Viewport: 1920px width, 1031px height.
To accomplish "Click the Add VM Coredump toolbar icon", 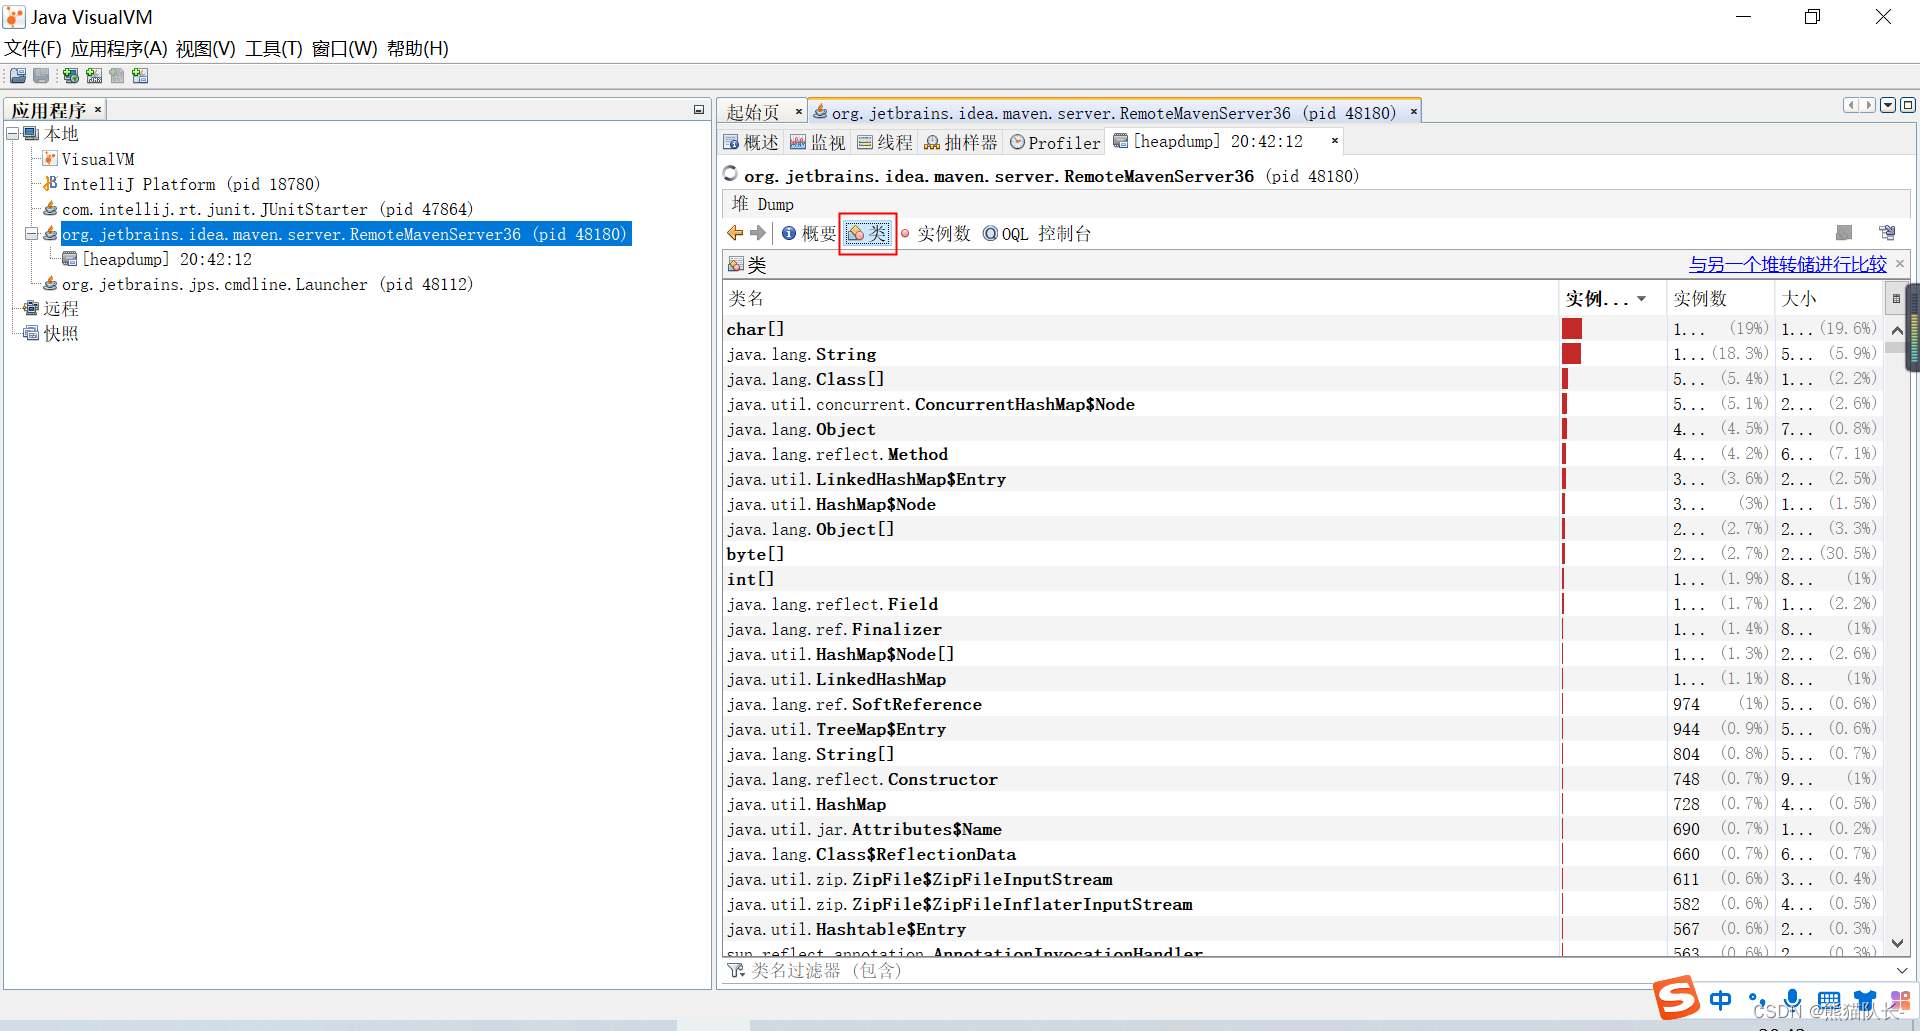I will point(117,76).
